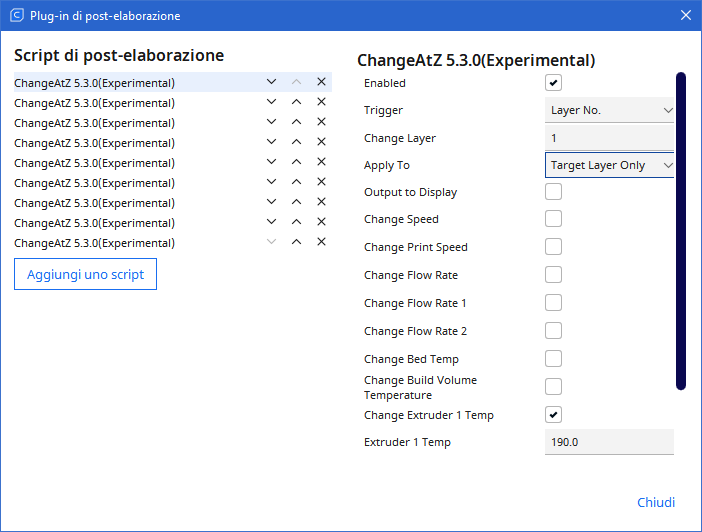Screen dimensions: 702x532
Task: Remove the first ChangeAtZ script with X
Action: pyautogui.click(x=321, y=83)
